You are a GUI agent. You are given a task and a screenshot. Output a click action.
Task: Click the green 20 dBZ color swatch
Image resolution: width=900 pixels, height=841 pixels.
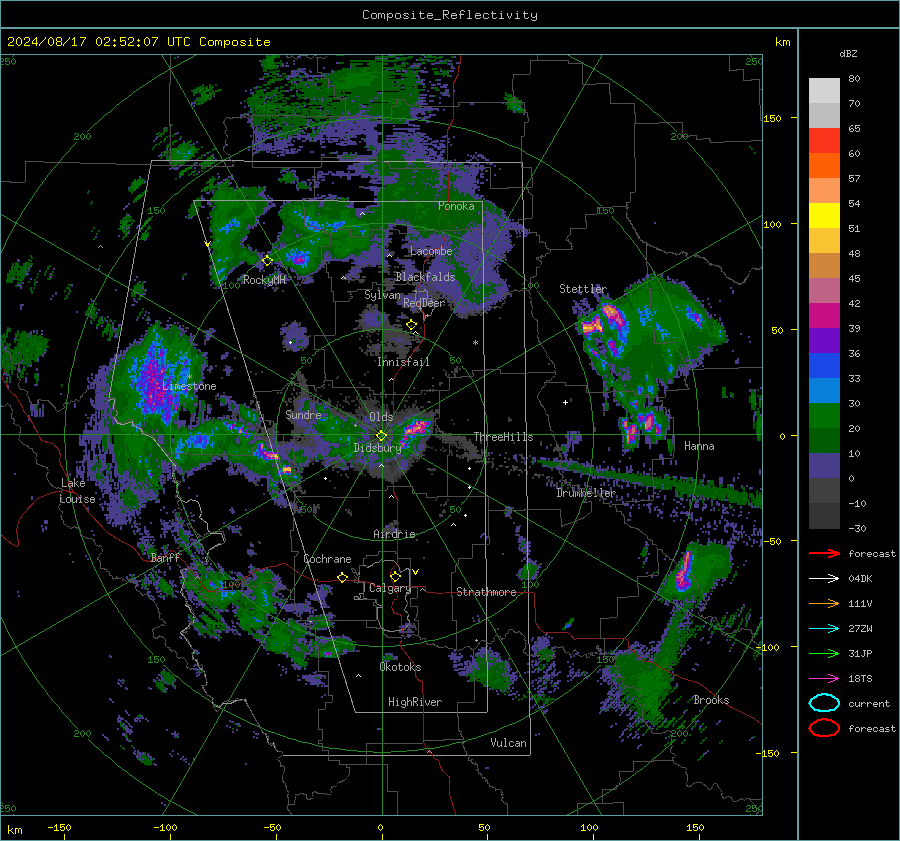pos(824,416)
